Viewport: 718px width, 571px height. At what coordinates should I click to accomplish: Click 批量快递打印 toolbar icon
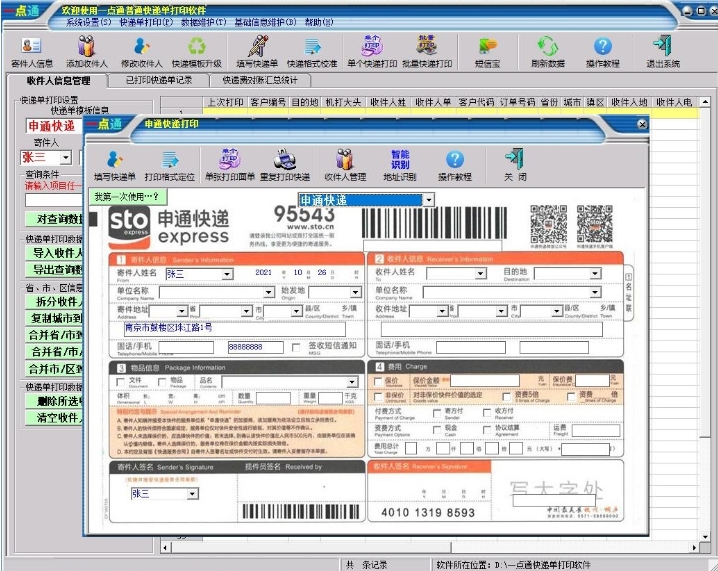(x=427, y=52)
